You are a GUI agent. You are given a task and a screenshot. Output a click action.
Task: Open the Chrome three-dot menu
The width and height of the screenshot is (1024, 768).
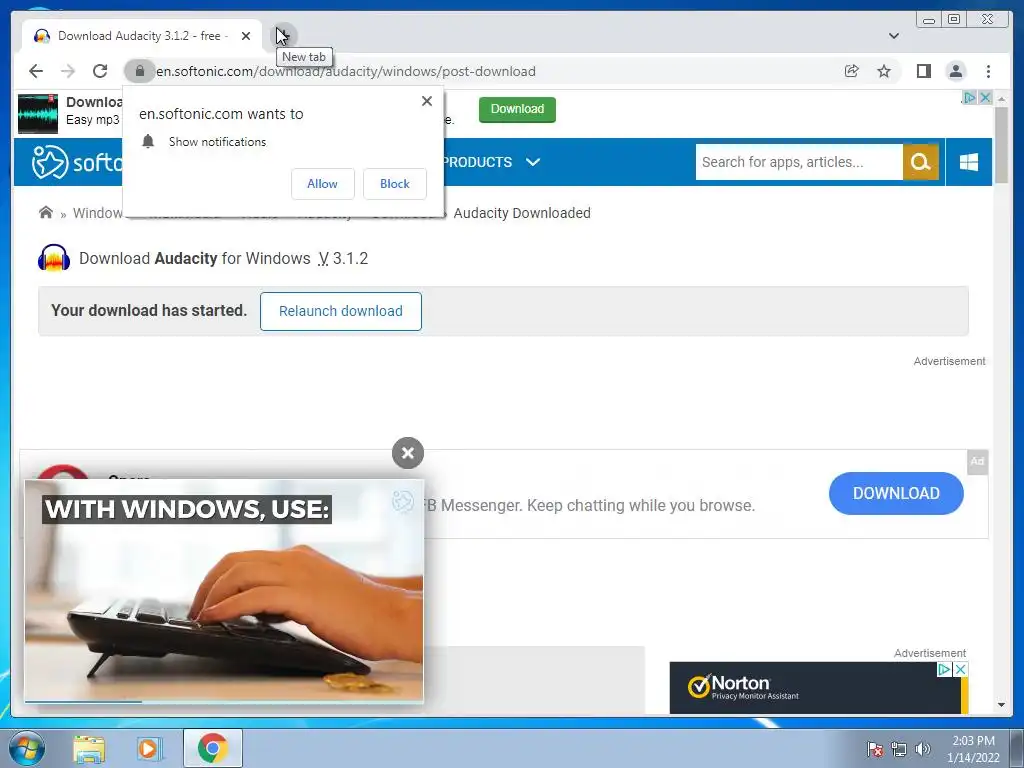(x=988, y=71)
